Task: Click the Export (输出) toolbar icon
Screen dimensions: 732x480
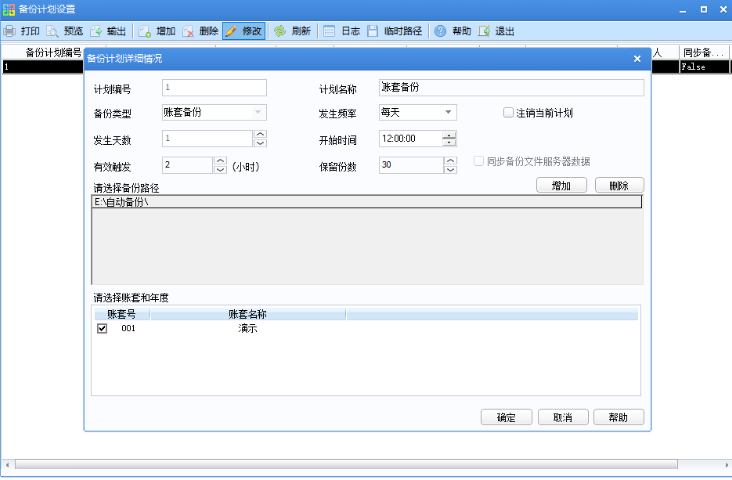Action: 96,31
